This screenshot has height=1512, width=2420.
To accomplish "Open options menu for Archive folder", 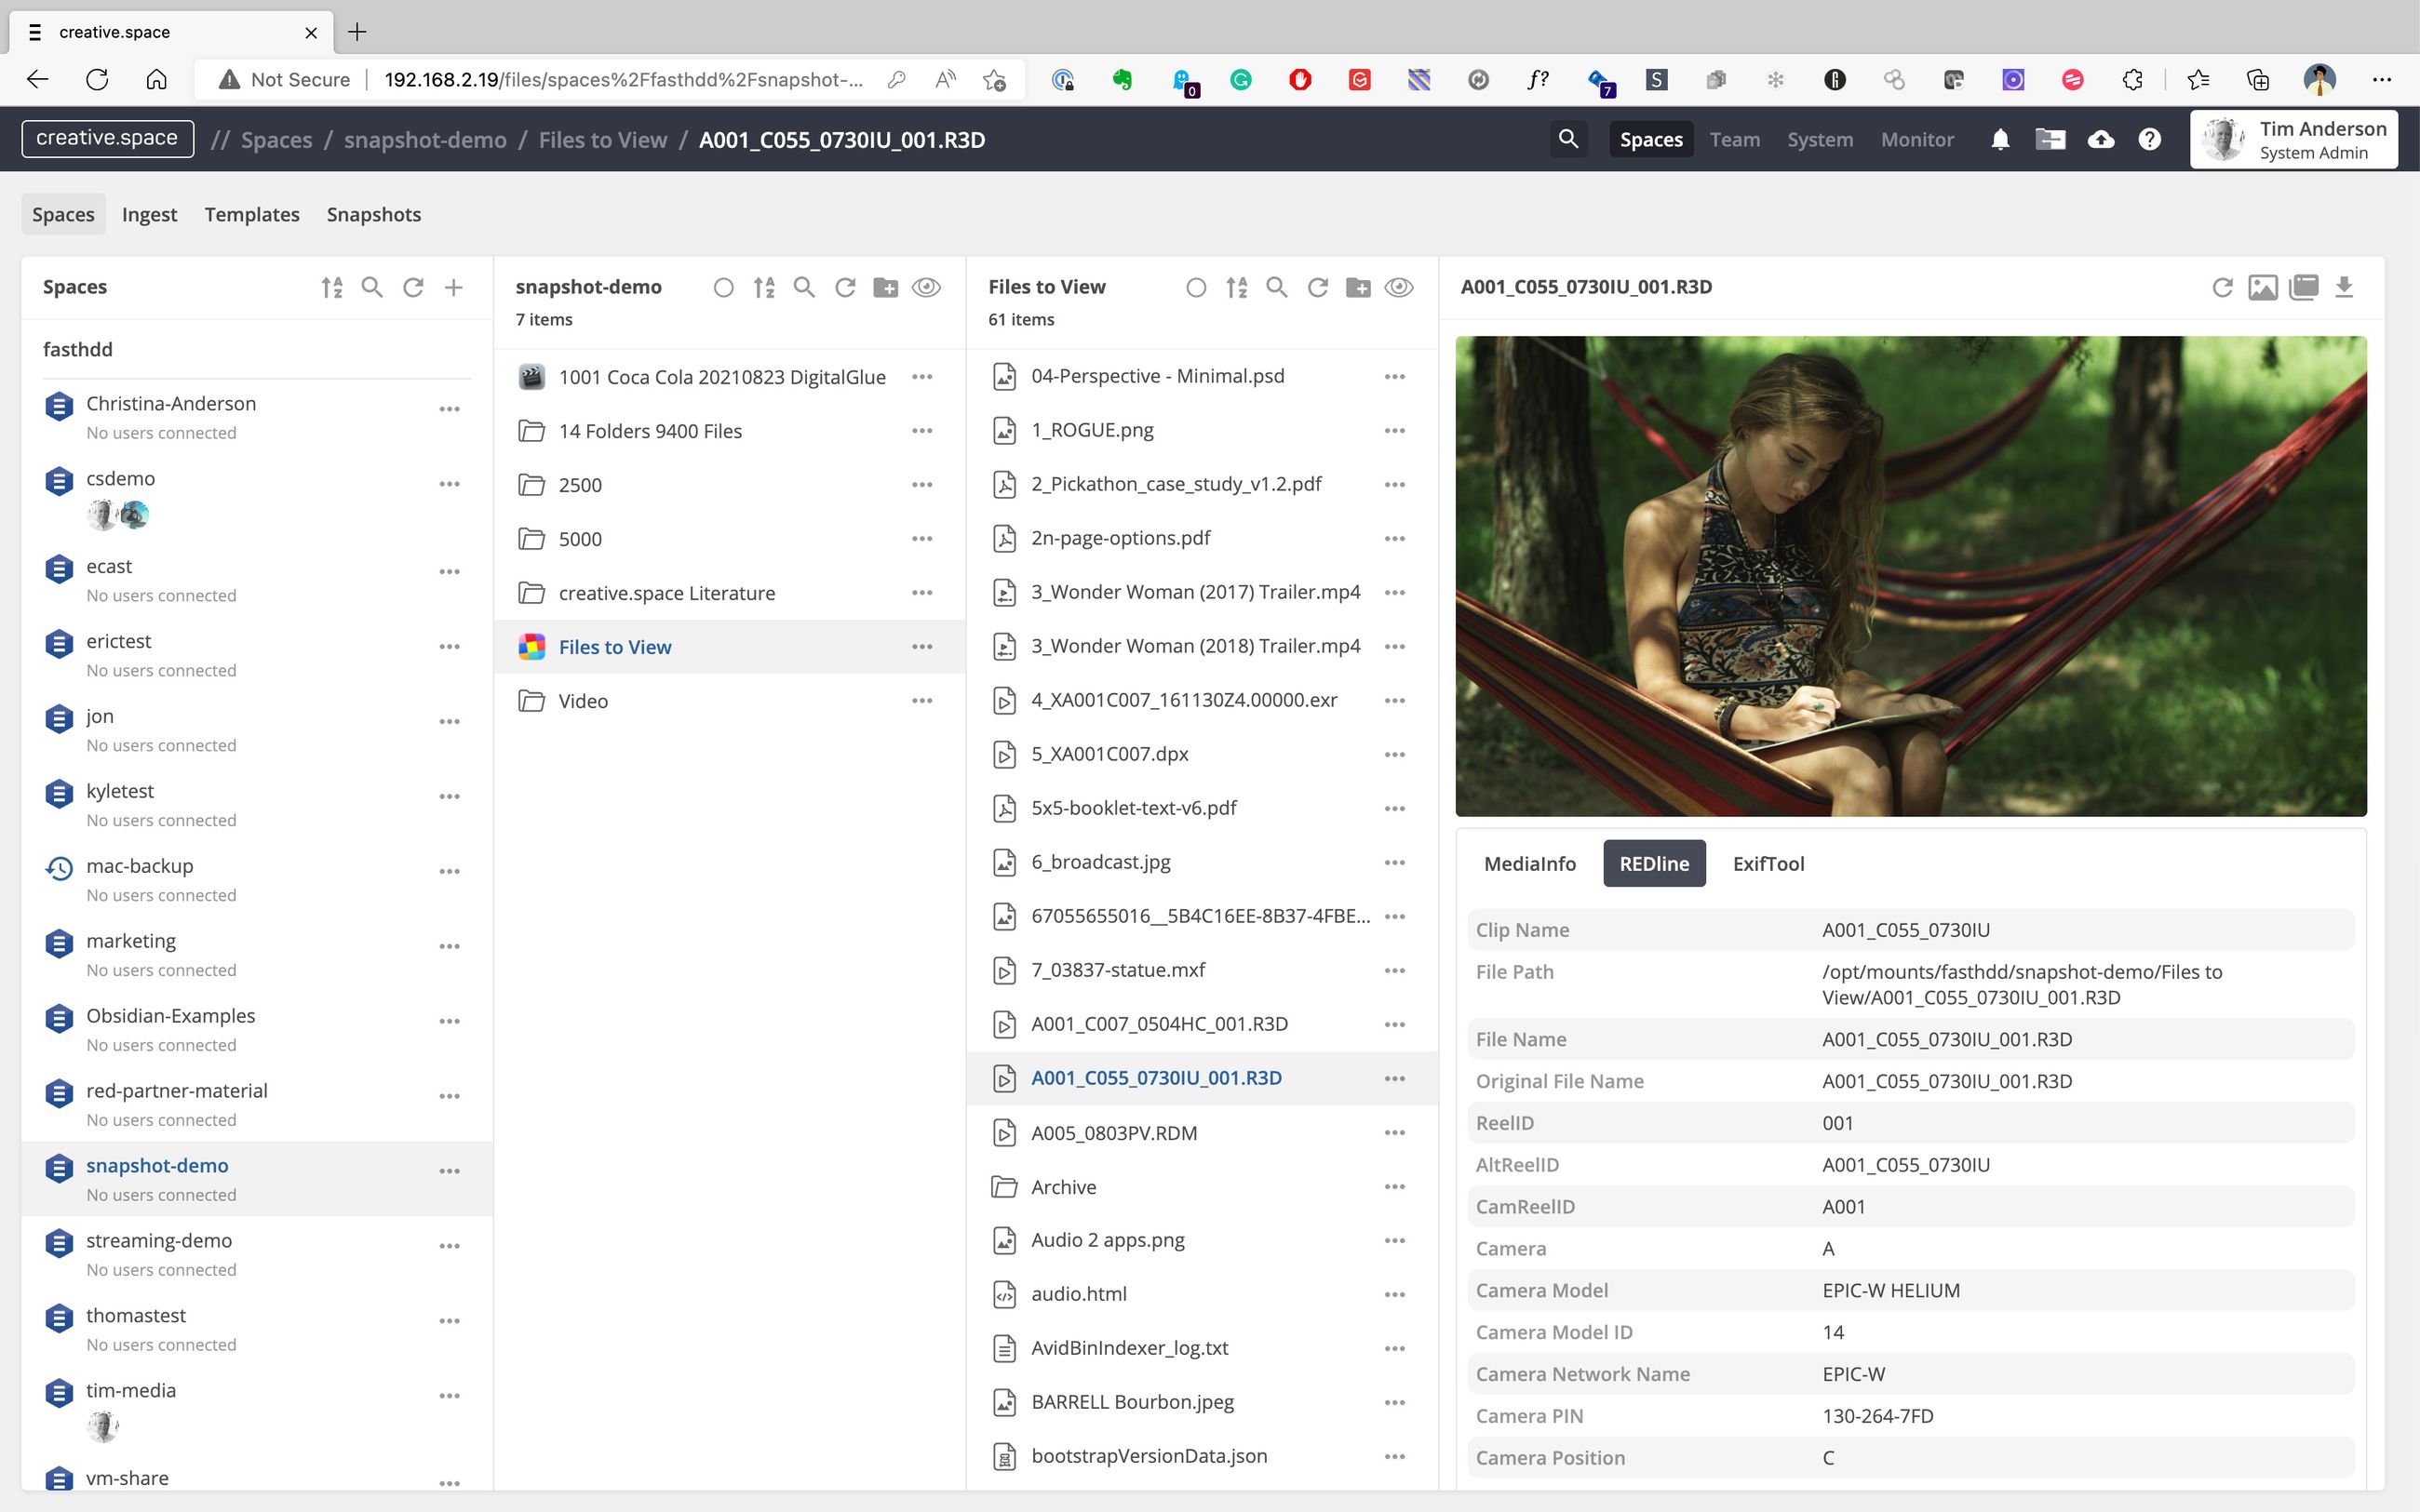I will (x=1395, y=1187).
